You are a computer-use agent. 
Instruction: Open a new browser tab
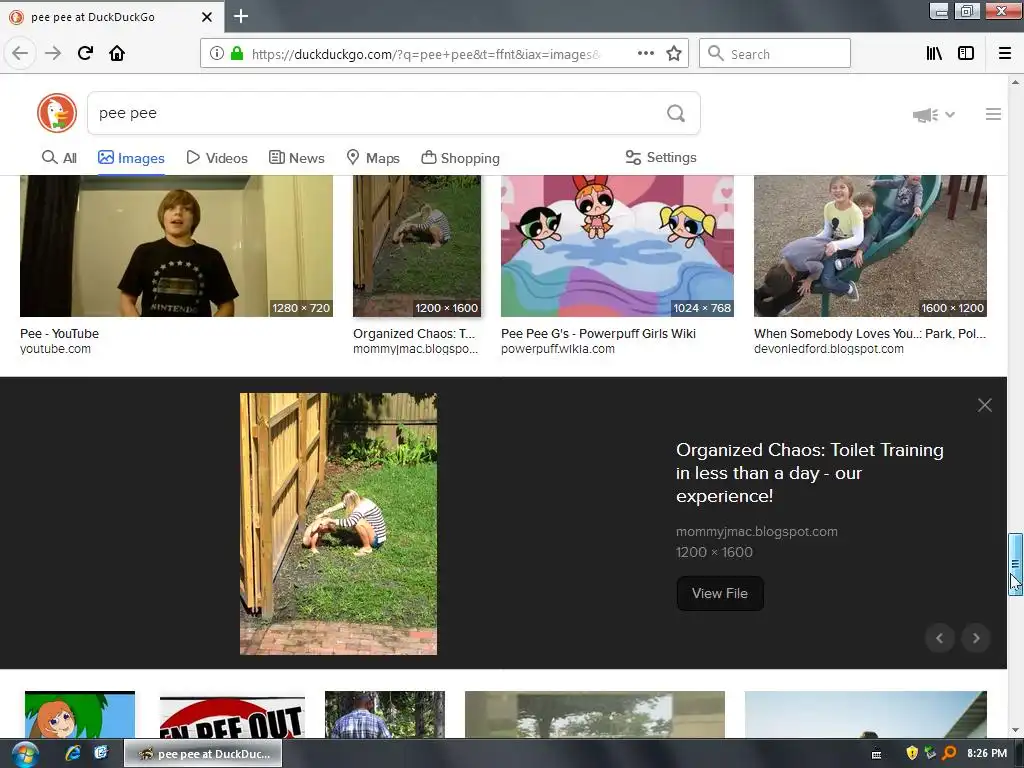tap(241, 16)
